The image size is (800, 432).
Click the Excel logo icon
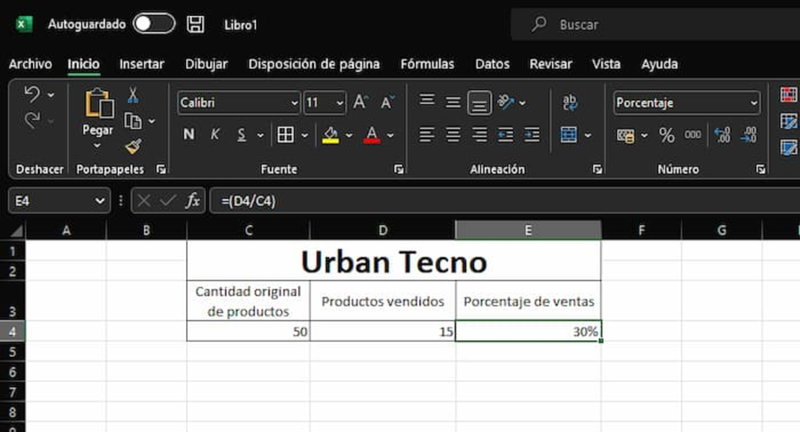point(23,24)
